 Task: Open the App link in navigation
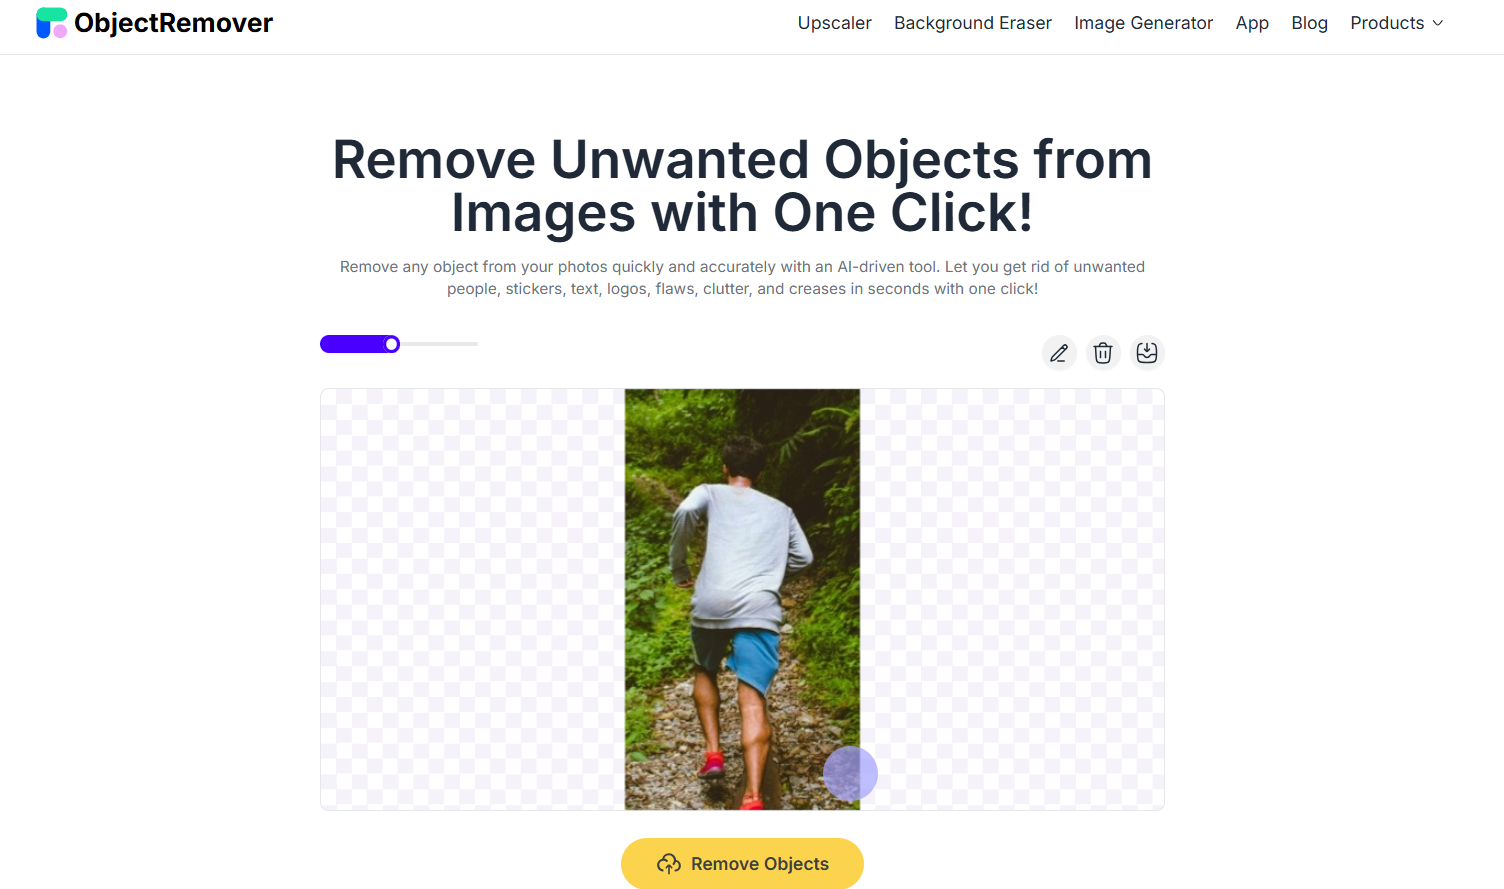point(1252,23)
